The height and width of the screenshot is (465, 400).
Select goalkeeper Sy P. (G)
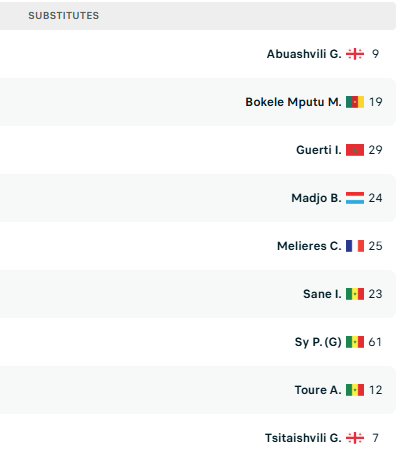pos(318,342)
